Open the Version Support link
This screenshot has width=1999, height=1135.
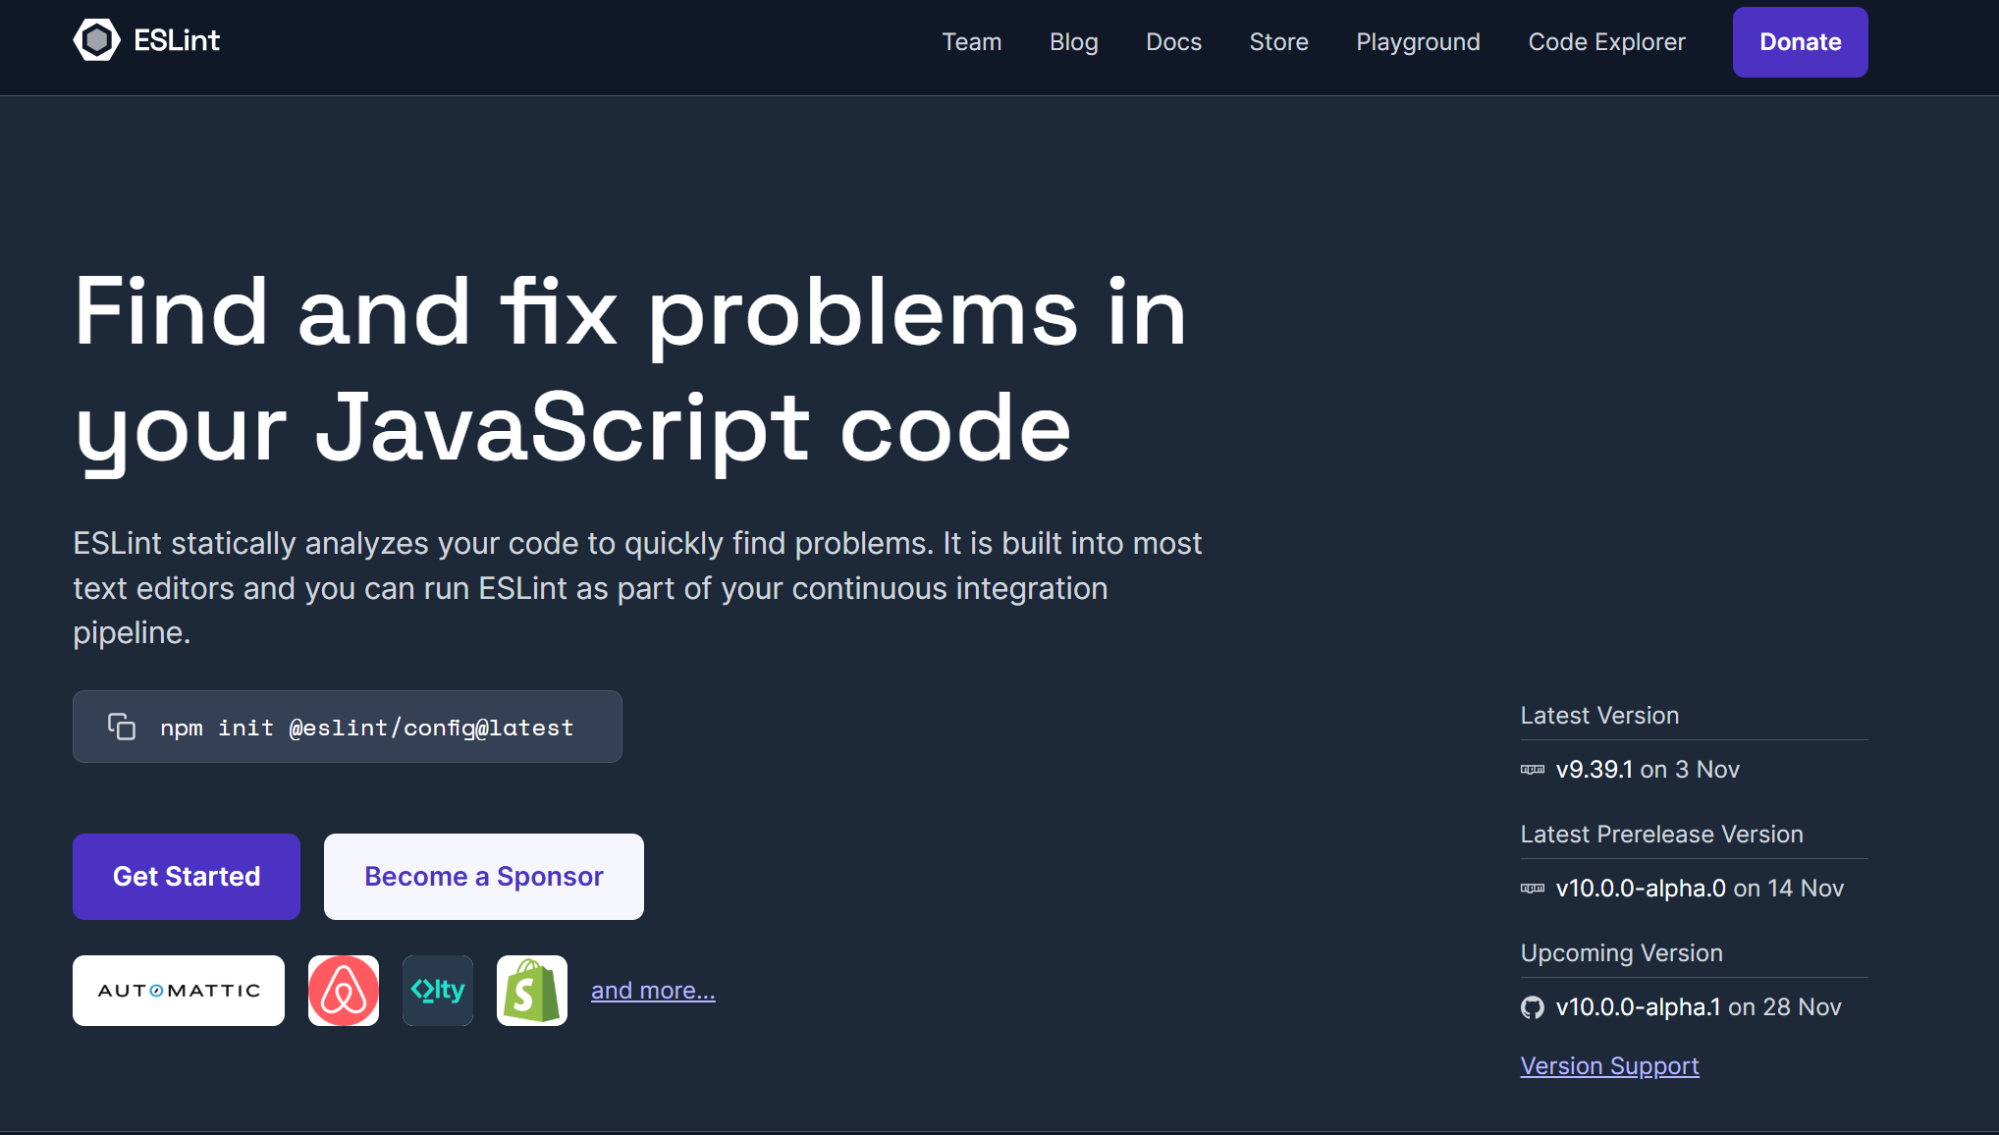[1609, 1065]
